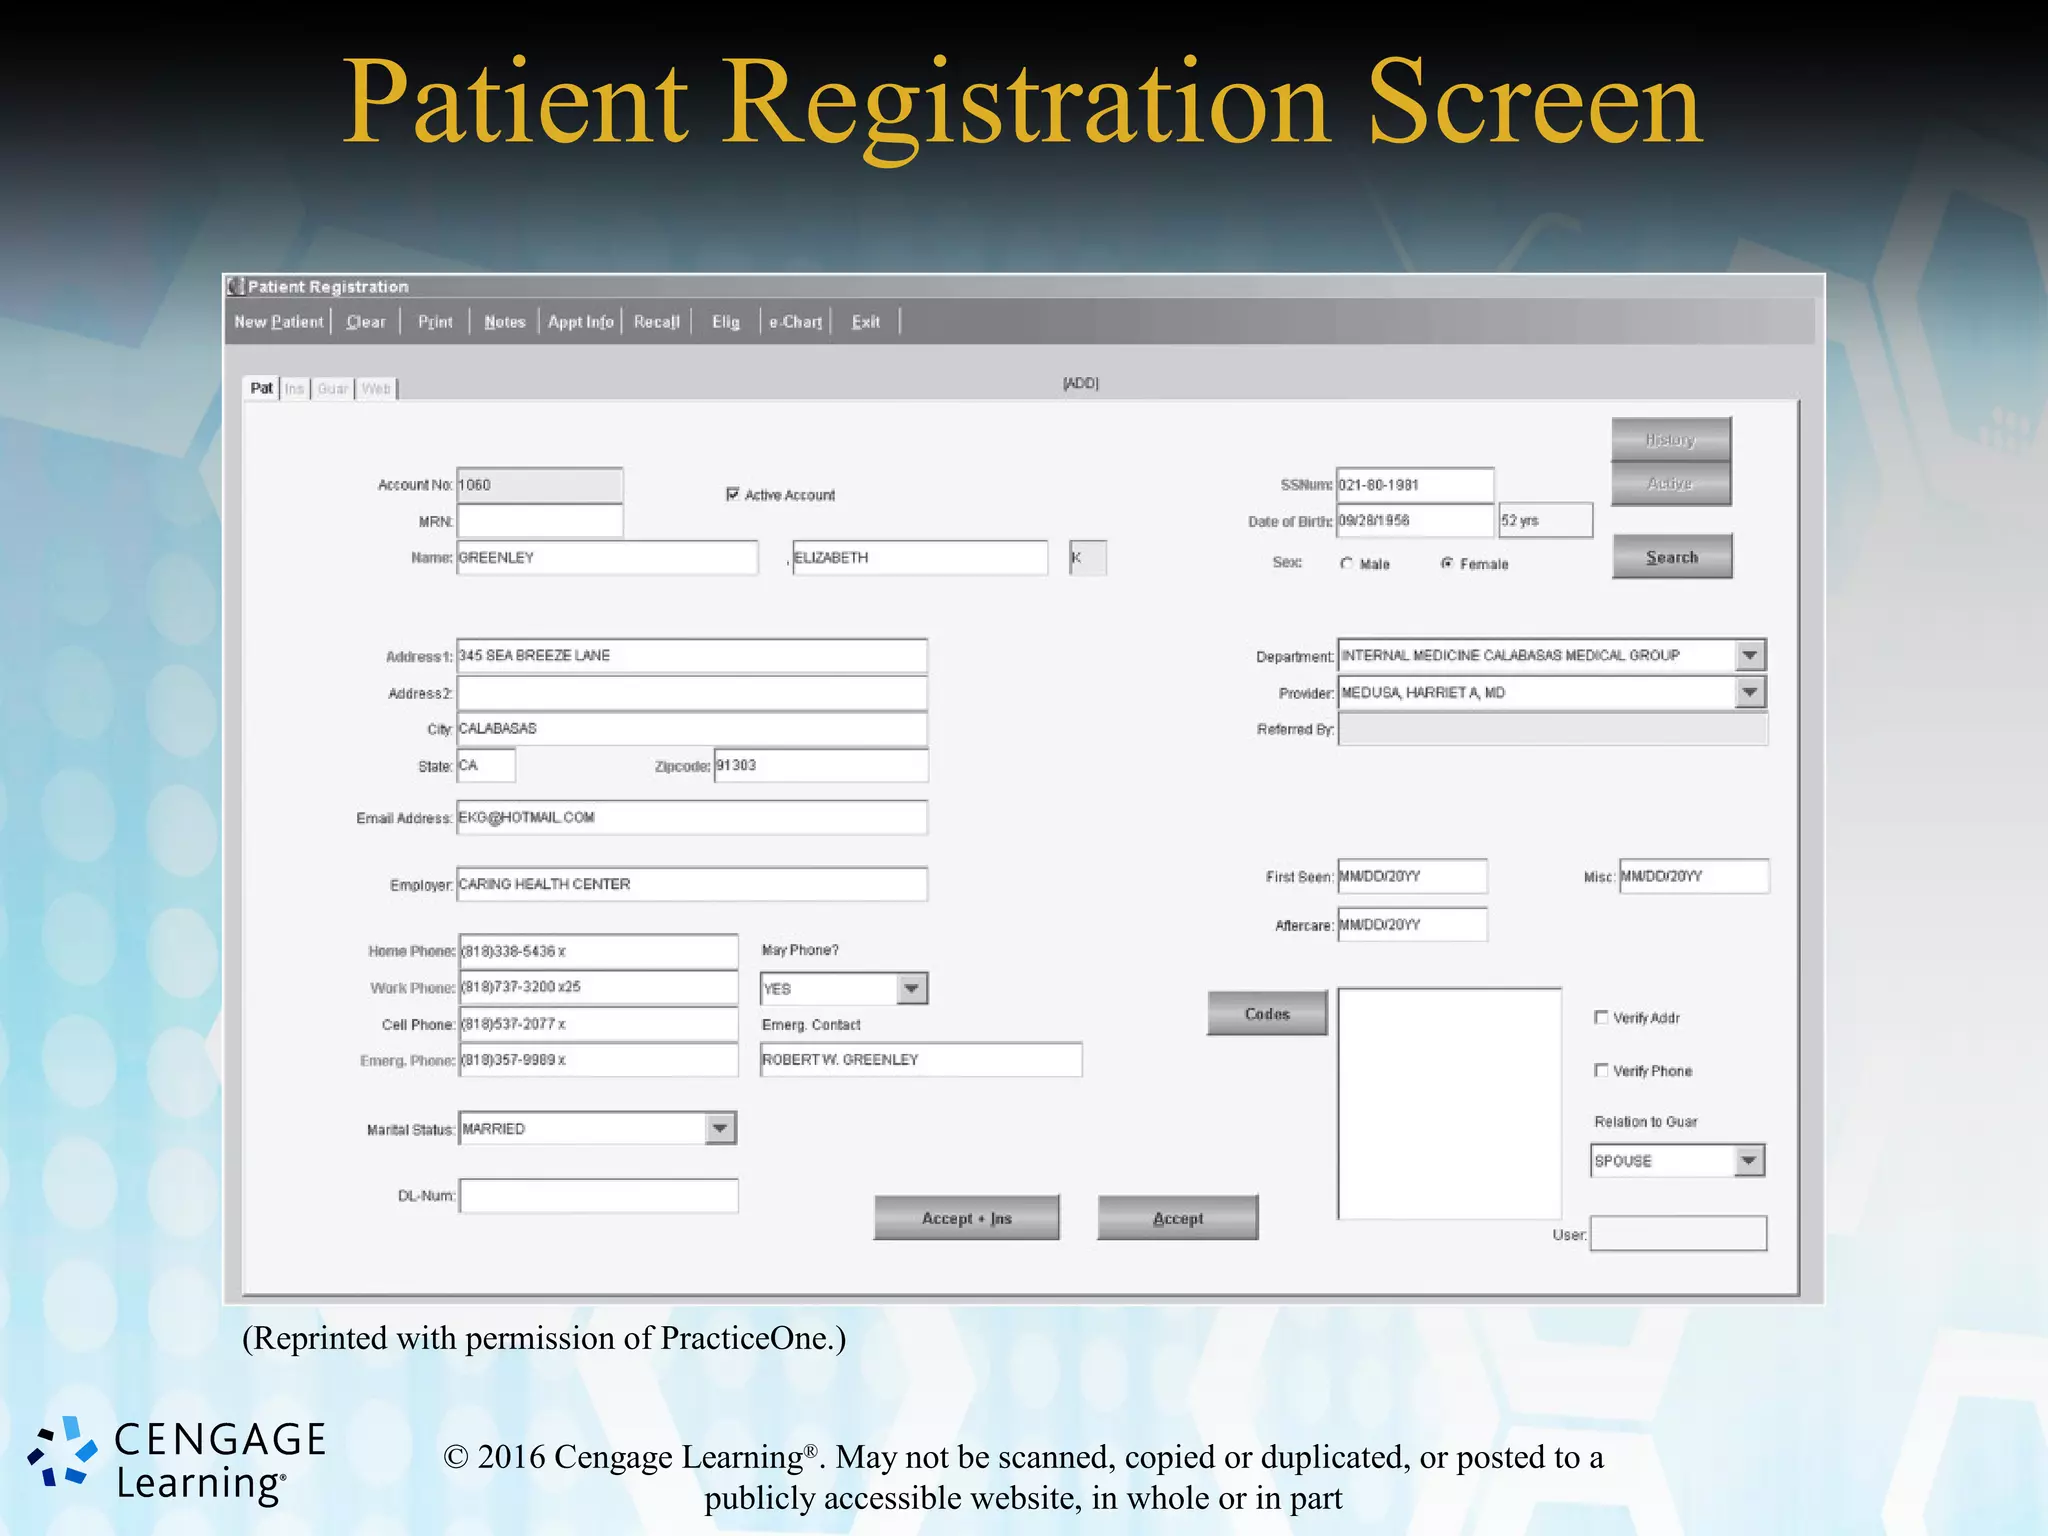The height and width of the screenshot is (1536, 2048).
Task: Click the 52 yrs age box
Action: pos(1545,521)
